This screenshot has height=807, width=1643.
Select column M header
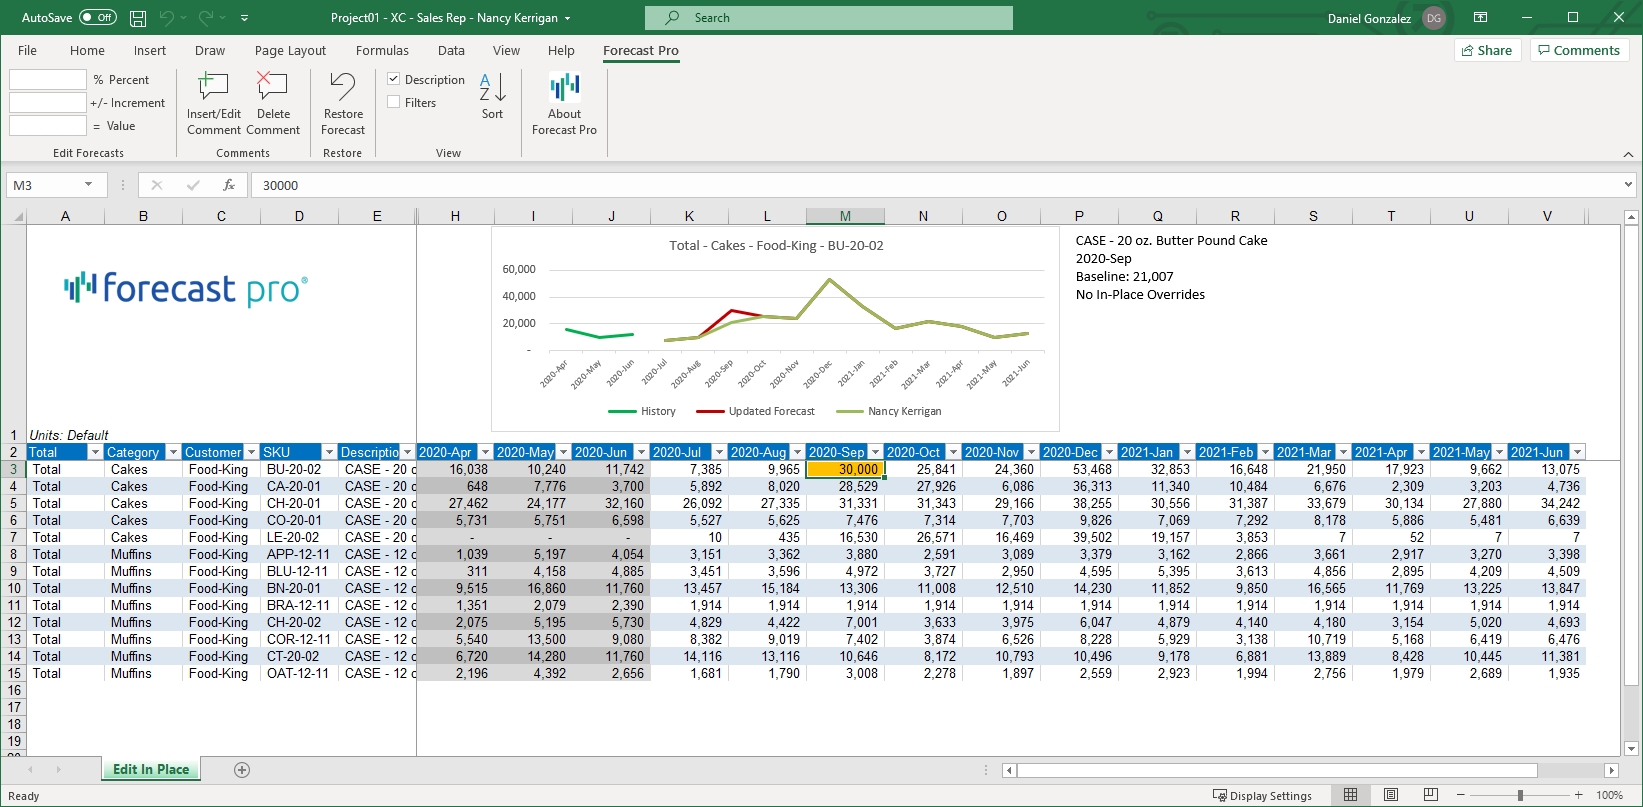[845, 216]
